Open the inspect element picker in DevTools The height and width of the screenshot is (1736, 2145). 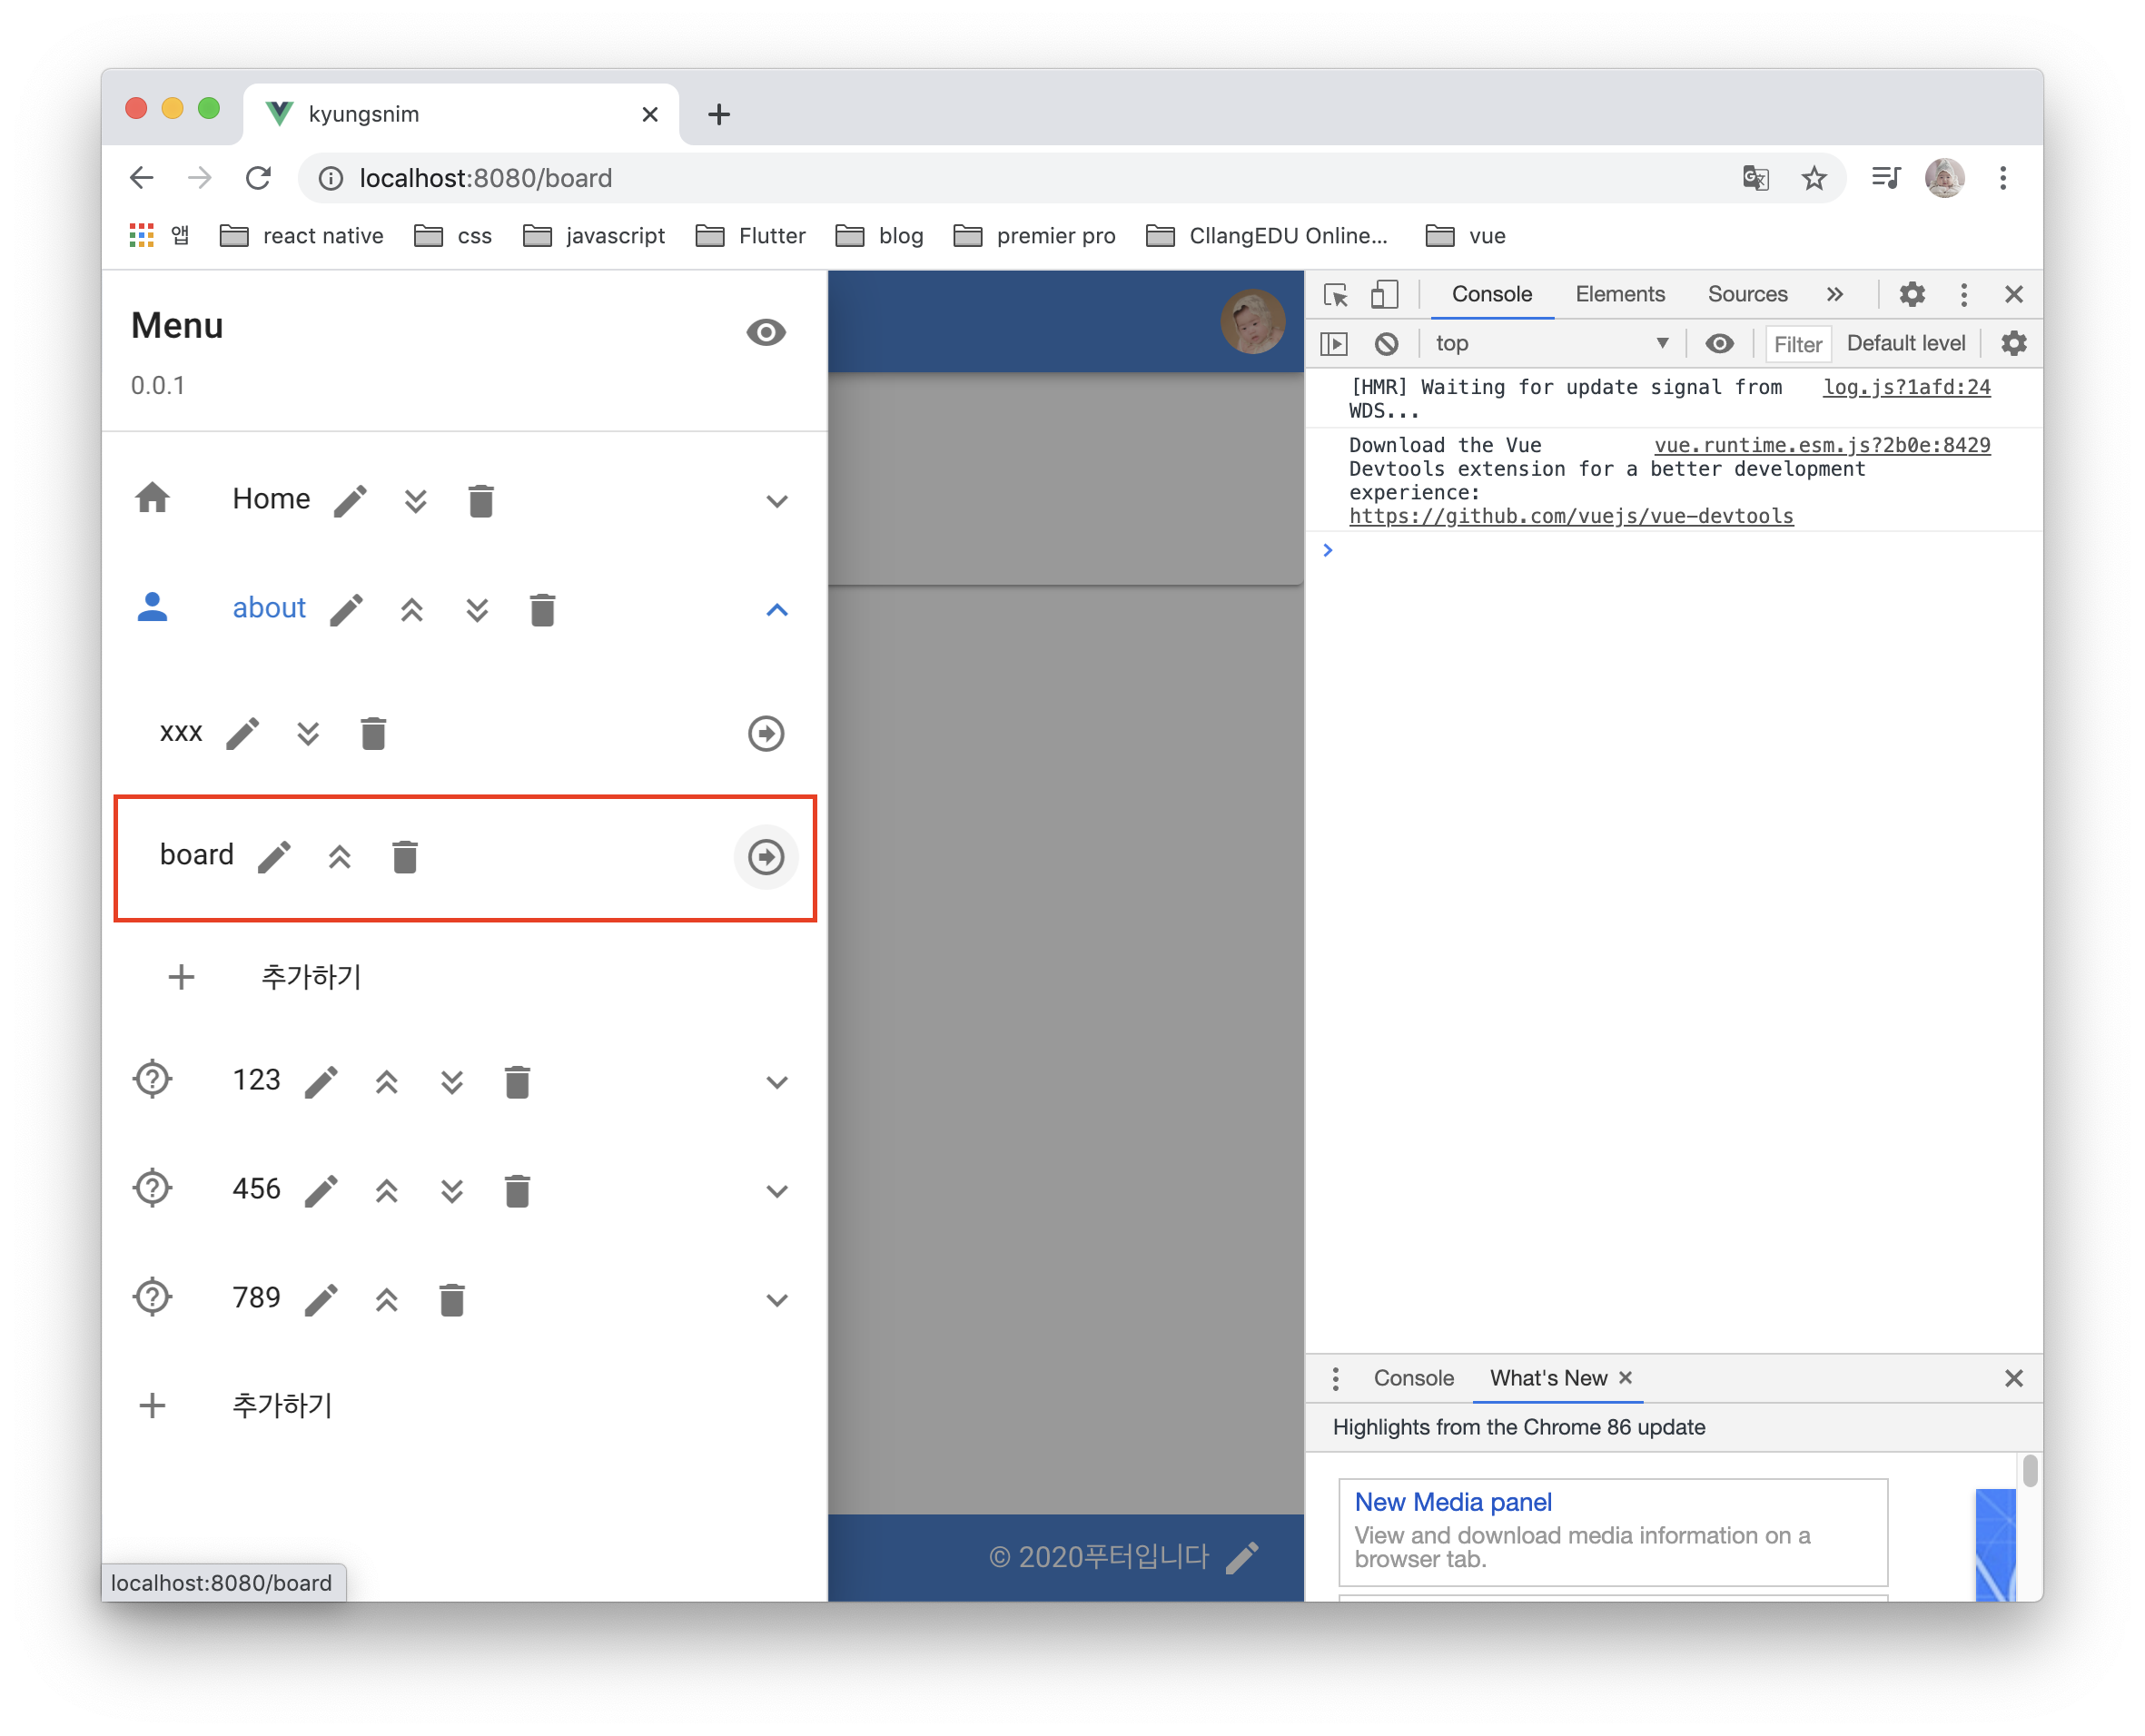1335,295
